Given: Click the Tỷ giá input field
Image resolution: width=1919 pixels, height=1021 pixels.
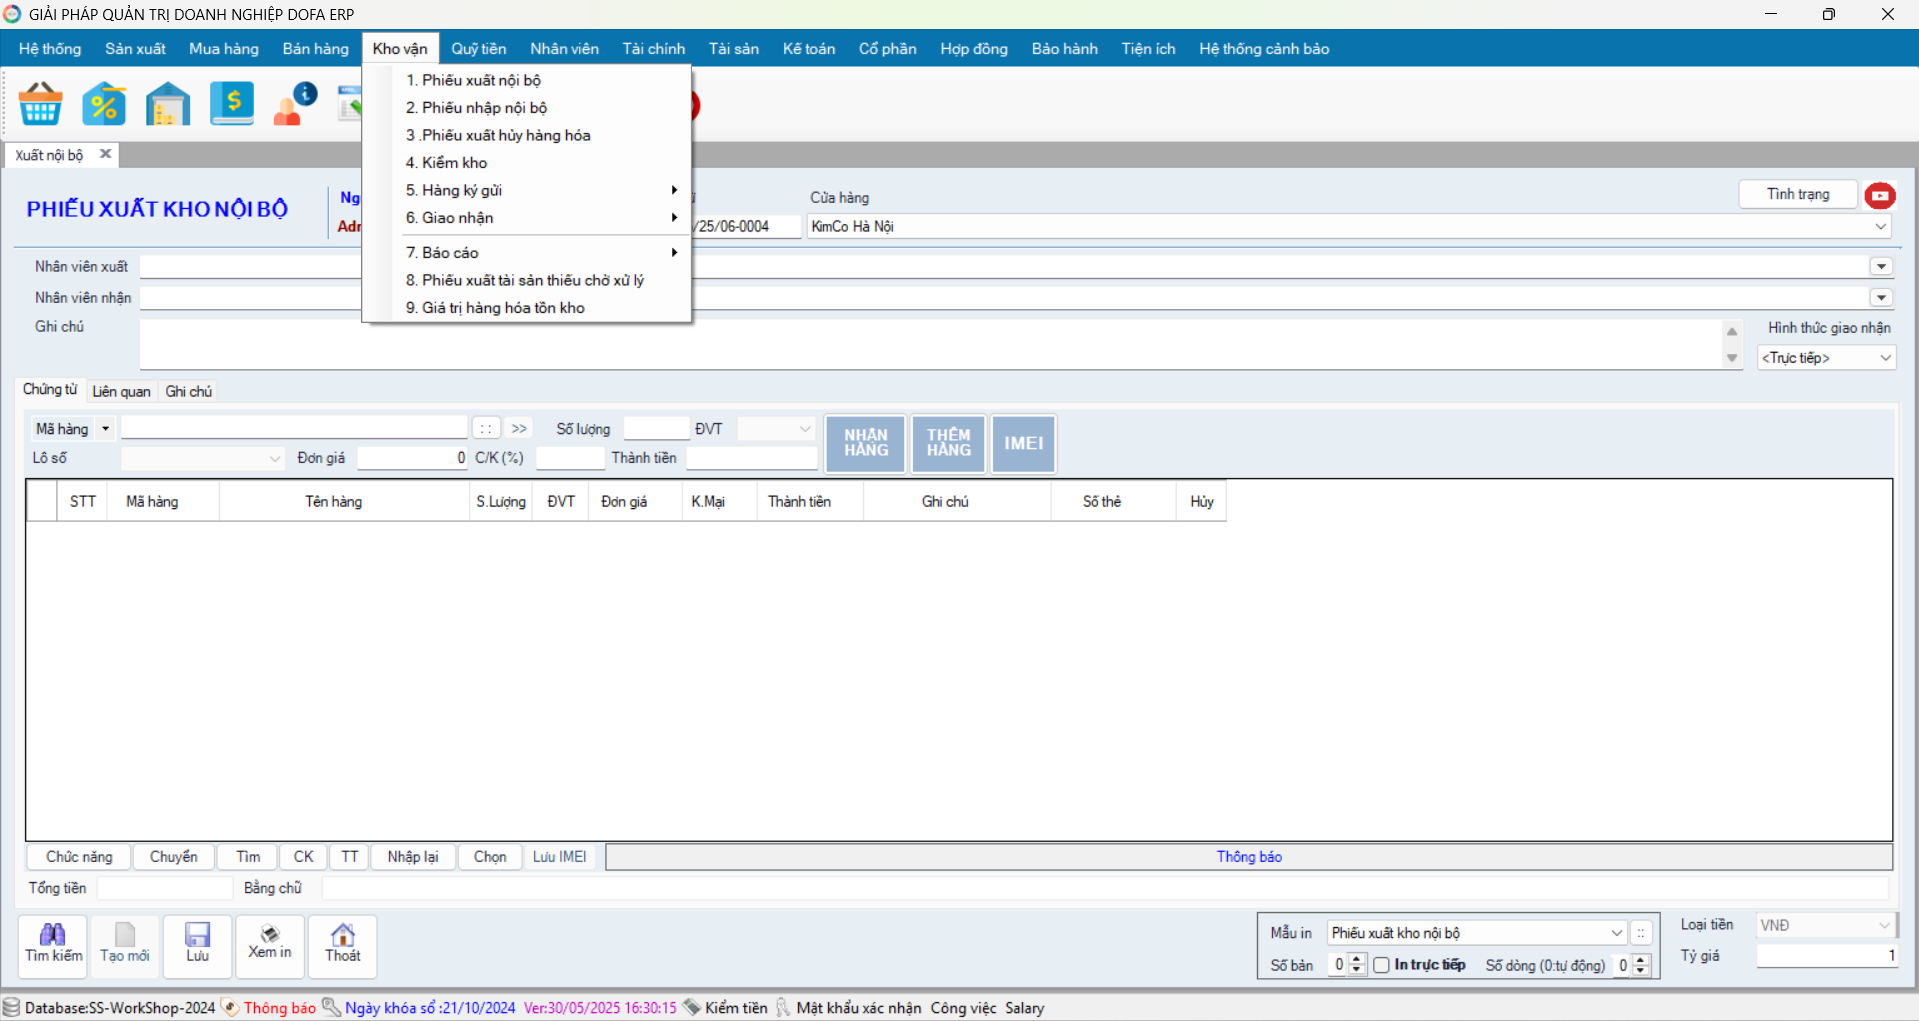Looking at the screenshot, I should point(1827,956).
